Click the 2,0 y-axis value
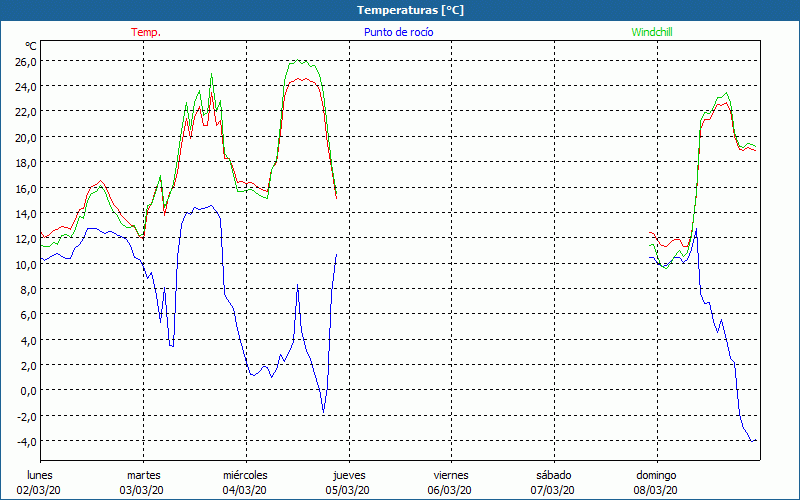Viewport: 800px width, 500px height. click(x=29, y=366)
